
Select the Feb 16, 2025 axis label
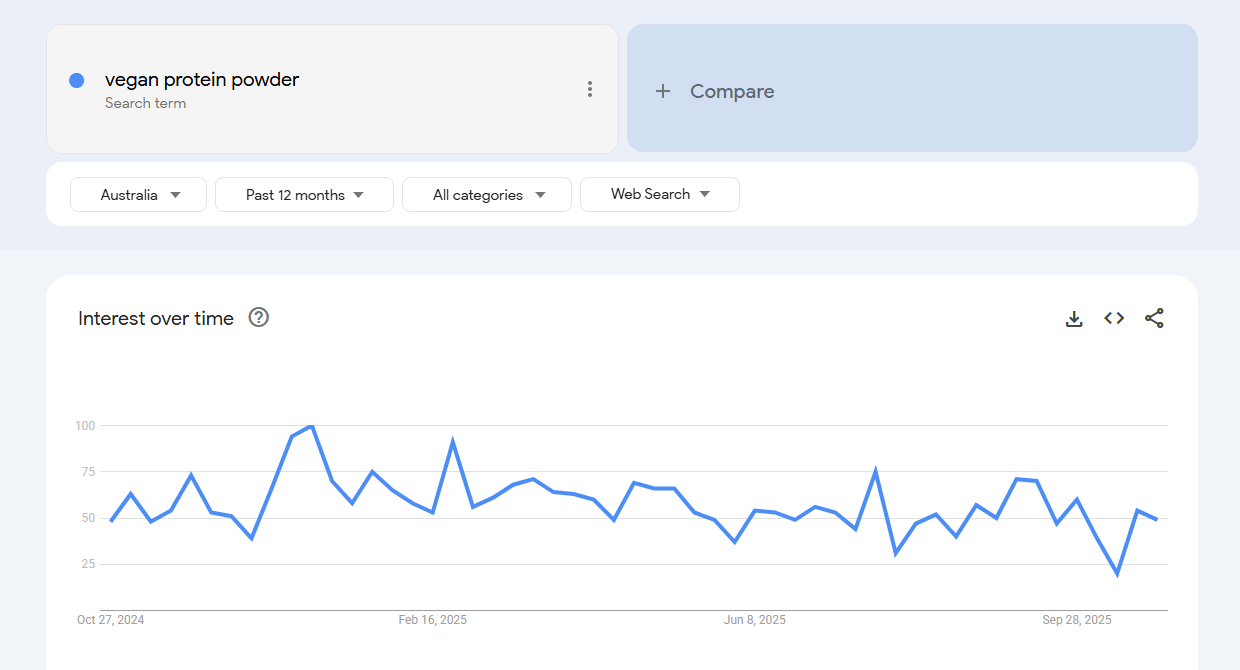coord(432,620)
